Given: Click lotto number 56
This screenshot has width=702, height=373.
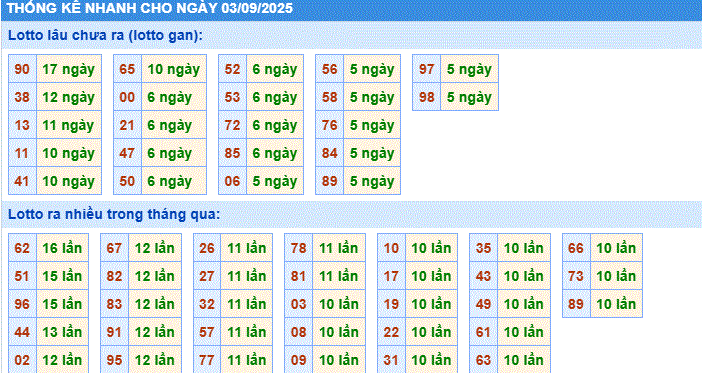Looking at the screenshot, I should click(330, 69).
